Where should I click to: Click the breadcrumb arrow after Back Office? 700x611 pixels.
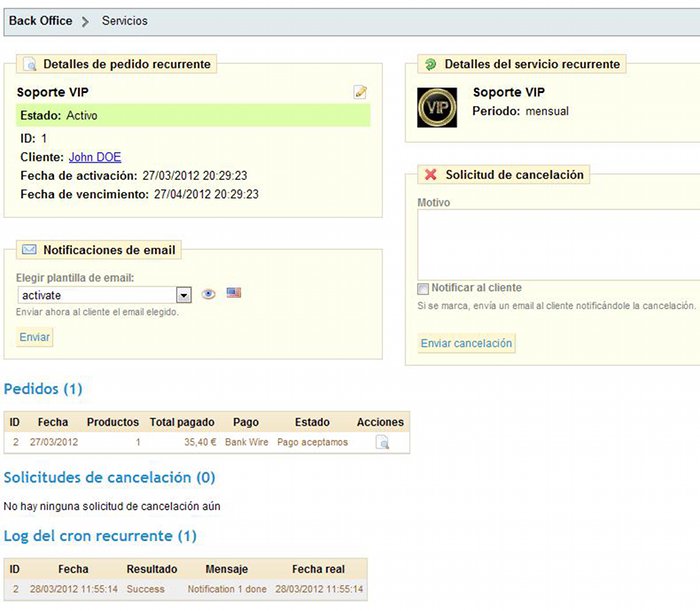point(85,21)
